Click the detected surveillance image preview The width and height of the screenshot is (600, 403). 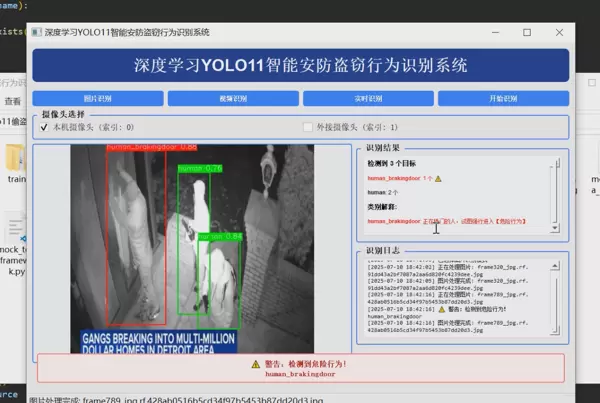point(193,250)
